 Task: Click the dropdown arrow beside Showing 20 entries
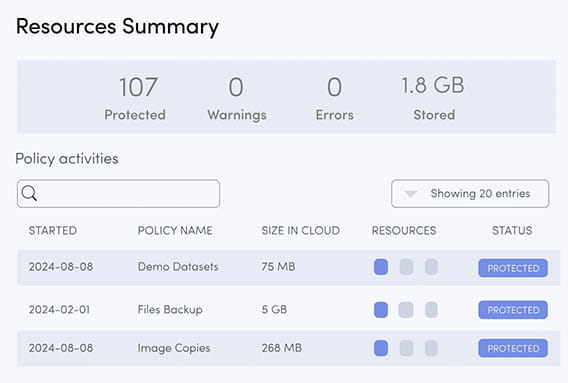(410, 194)
